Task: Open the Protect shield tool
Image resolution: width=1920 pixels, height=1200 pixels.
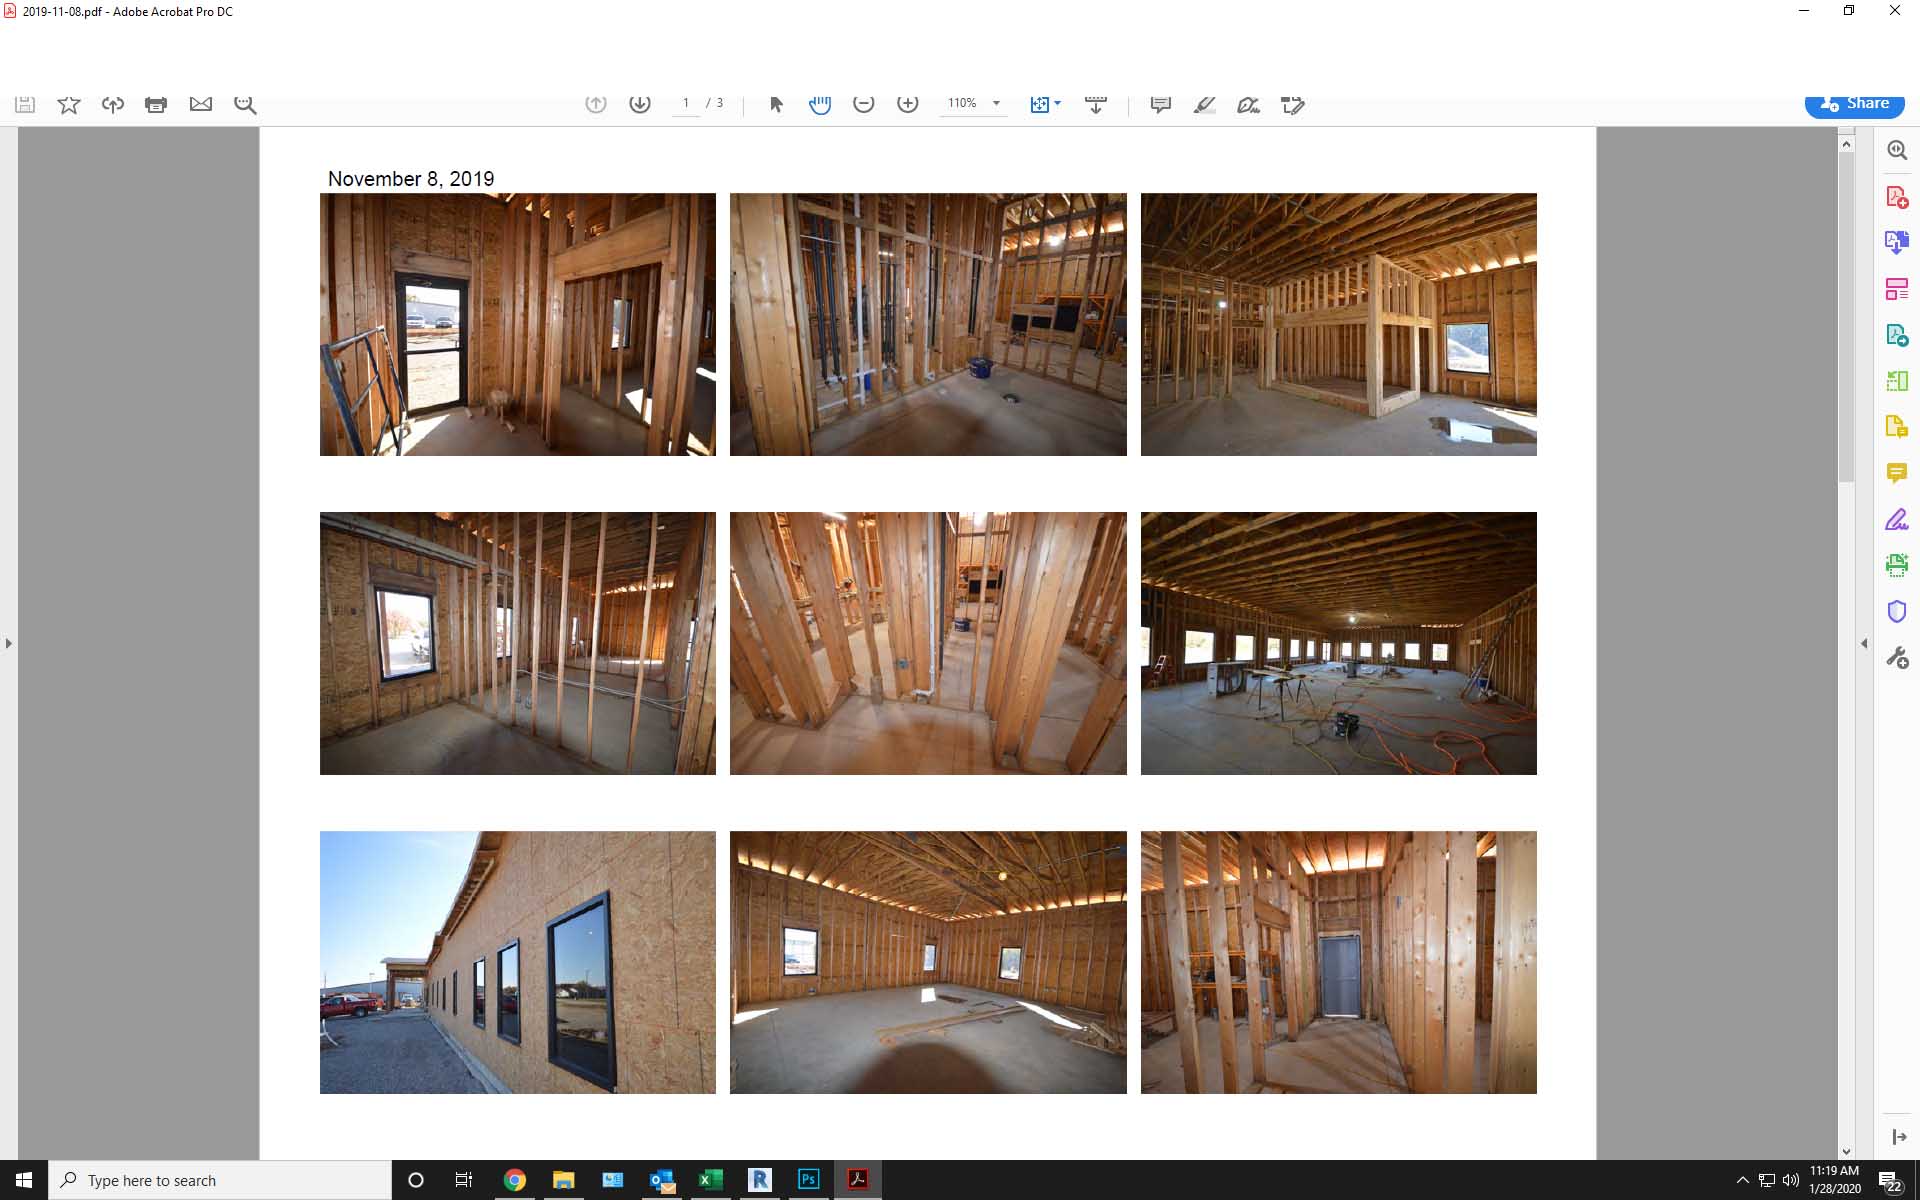Action: (1897, 611)
